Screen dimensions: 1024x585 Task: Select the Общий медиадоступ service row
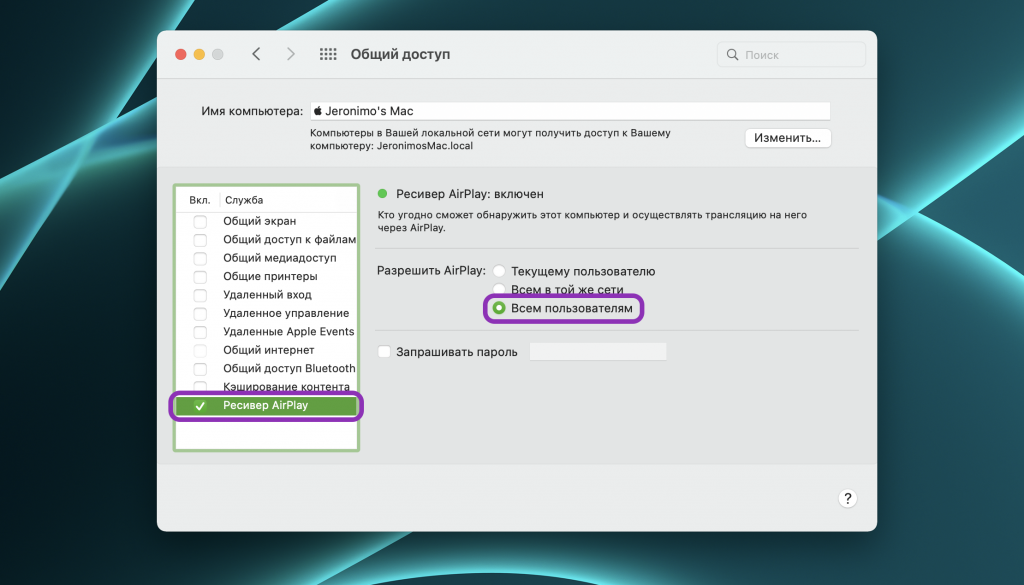click(x=266, y=258)
